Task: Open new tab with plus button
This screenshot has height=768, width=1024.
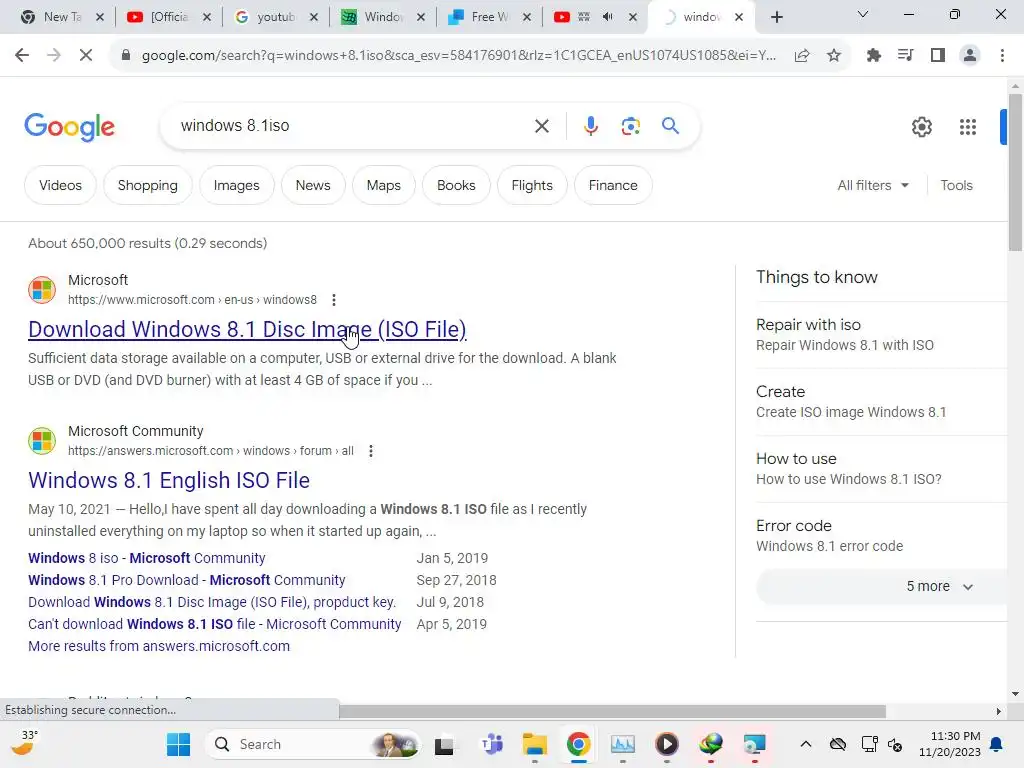Action: click(776, 17)
